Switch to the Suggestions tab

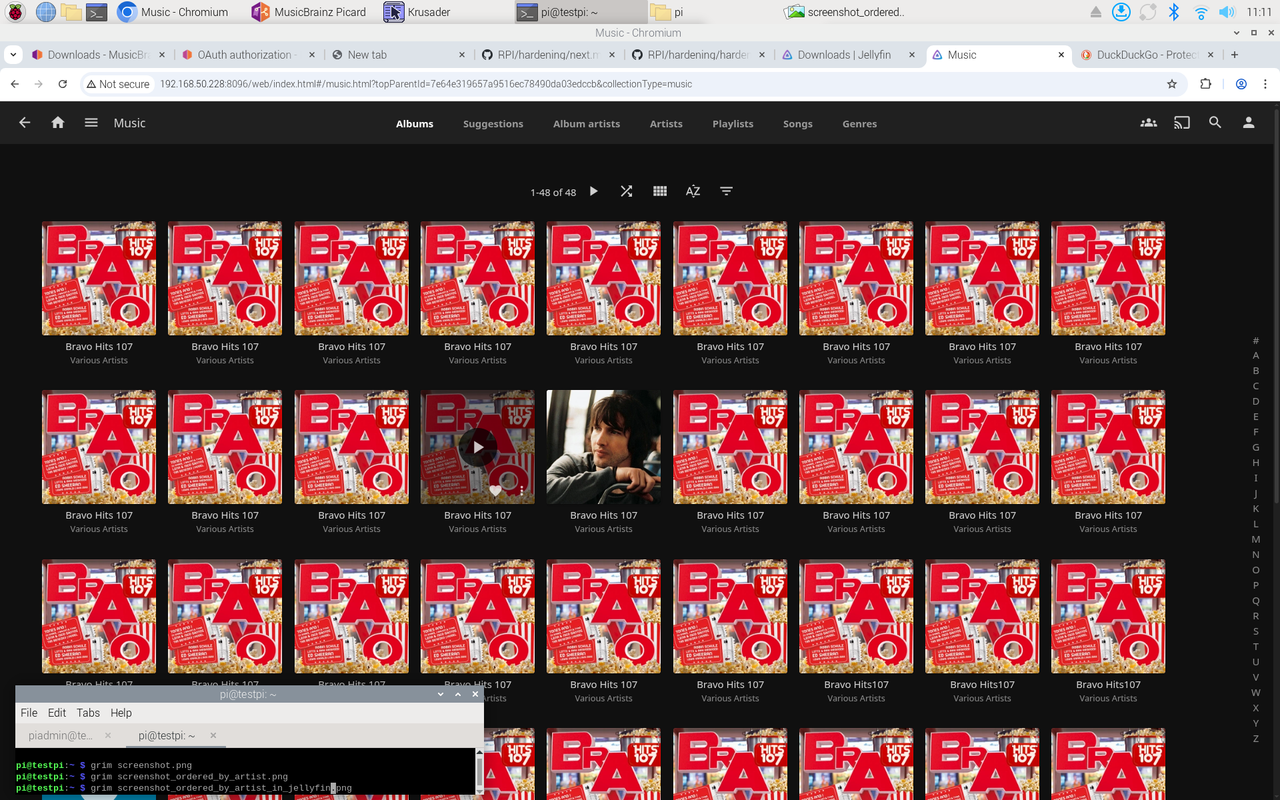[493, 124]
